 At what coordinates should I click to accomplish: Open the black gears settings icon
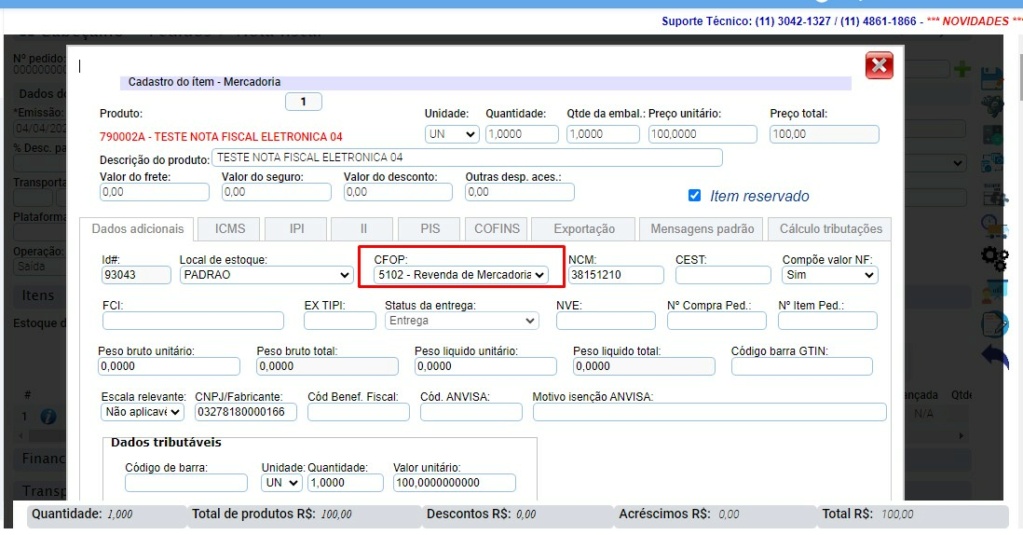[995, 257]
